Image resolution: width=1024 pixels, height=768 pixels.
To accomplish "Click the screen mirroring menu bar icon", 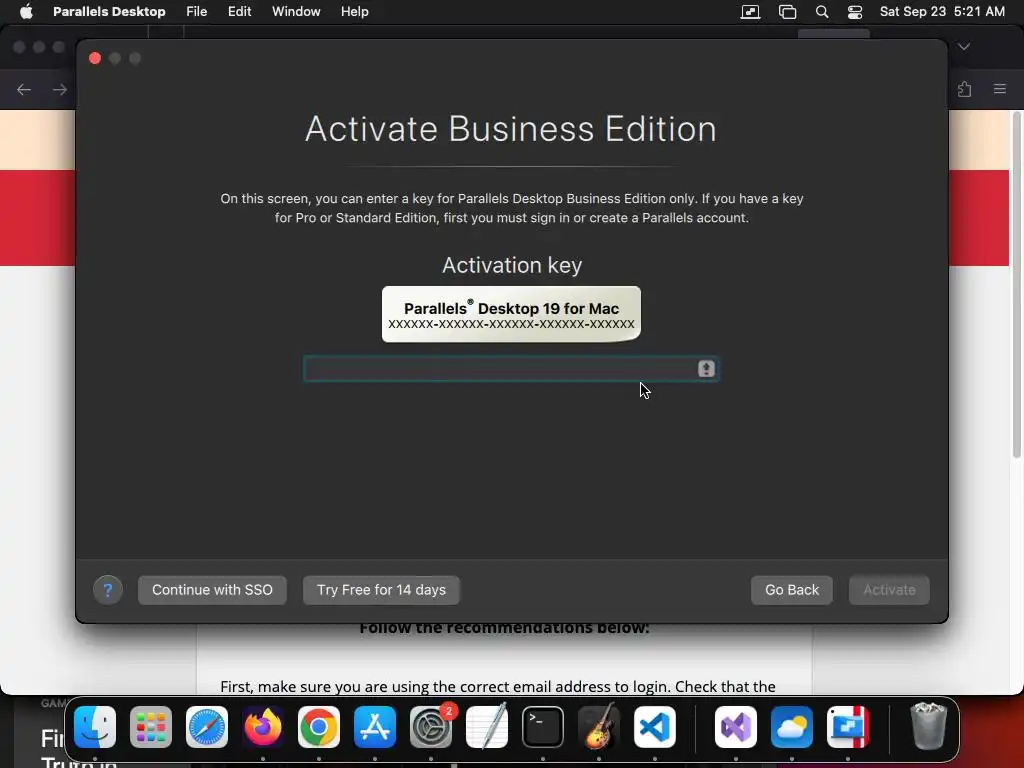I will click(x=750, y=12).
